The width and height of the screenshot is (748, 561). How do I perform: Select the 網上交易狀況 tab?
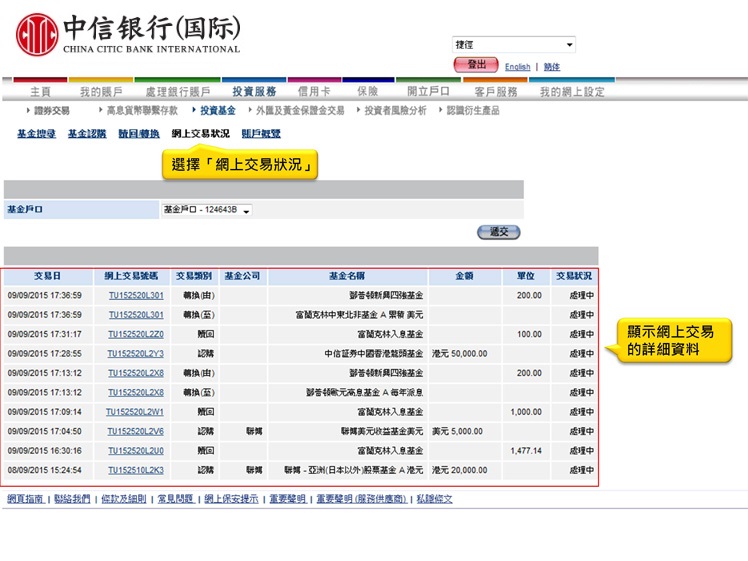coord(200,134)
